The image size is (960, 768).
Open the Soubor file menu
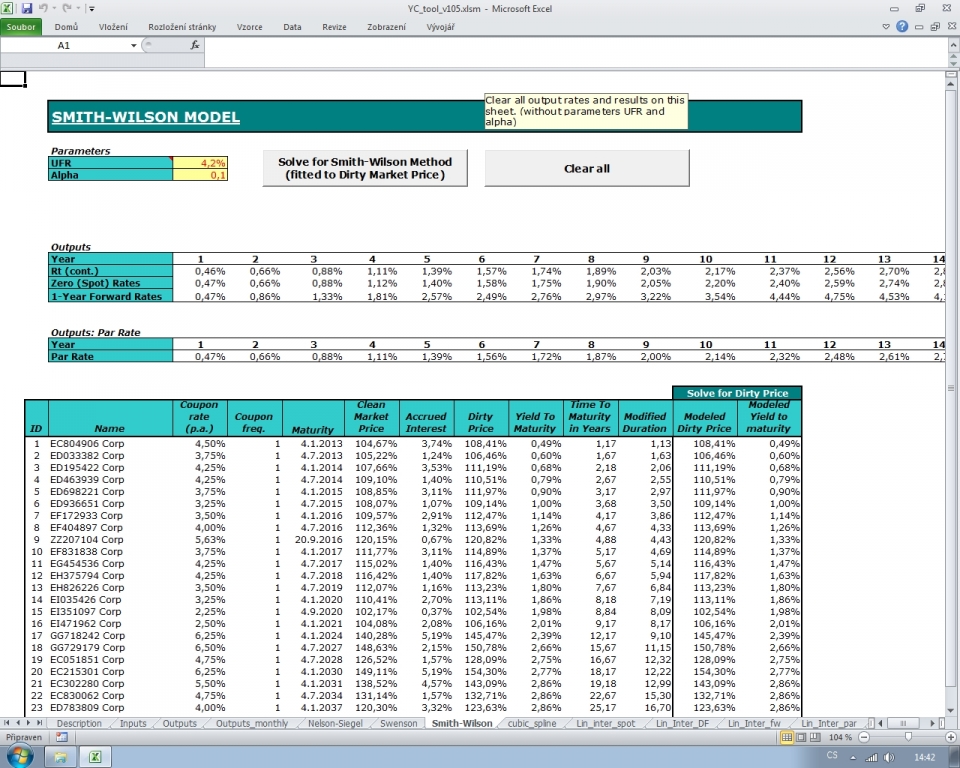coord(22,27)
